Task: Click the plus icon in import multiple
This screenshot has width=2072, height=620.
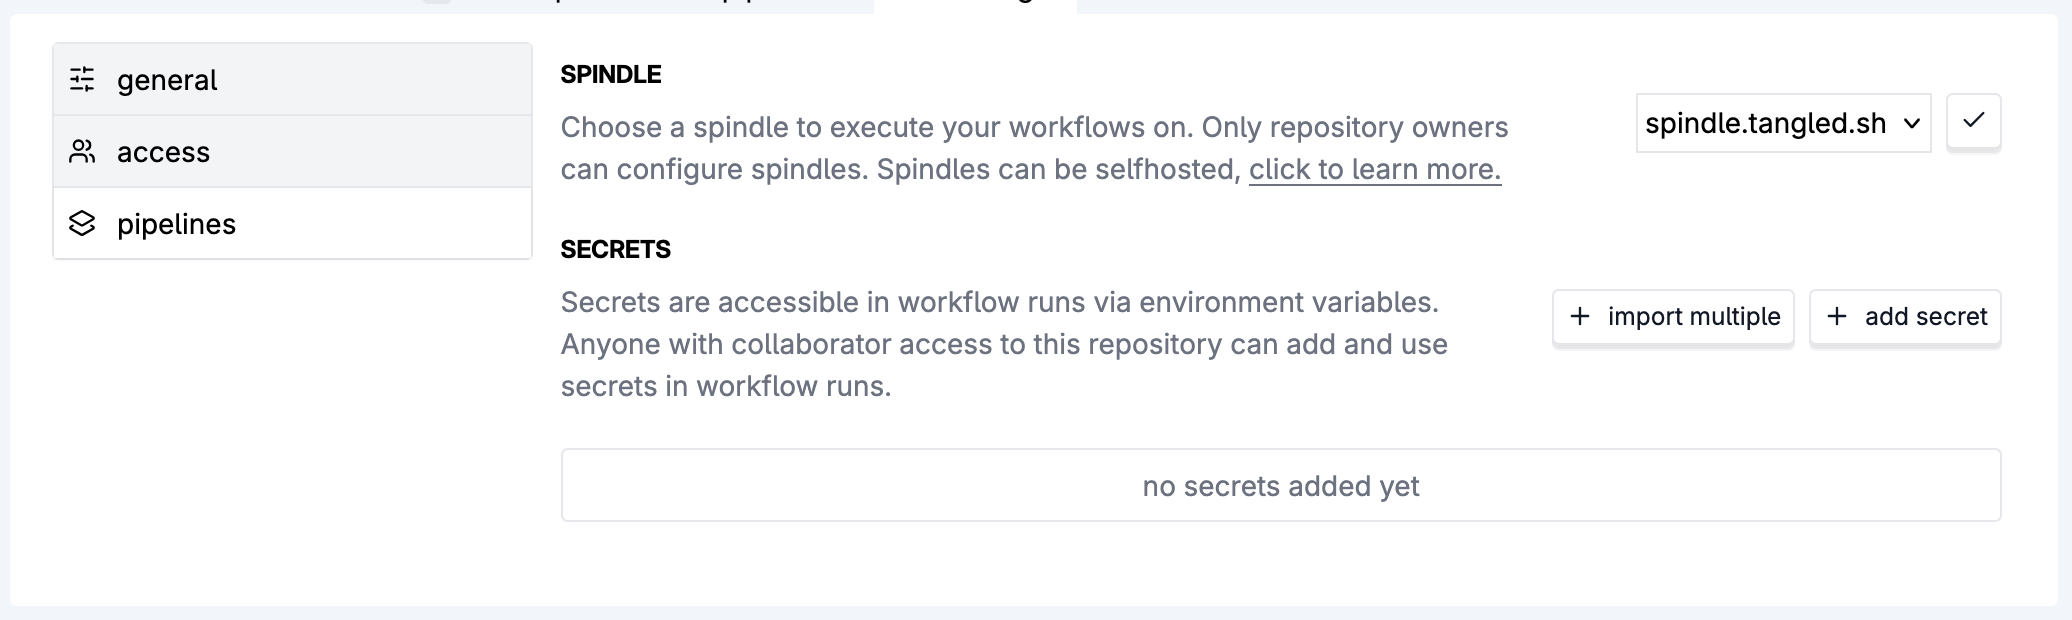Action: coord(1580,316)
